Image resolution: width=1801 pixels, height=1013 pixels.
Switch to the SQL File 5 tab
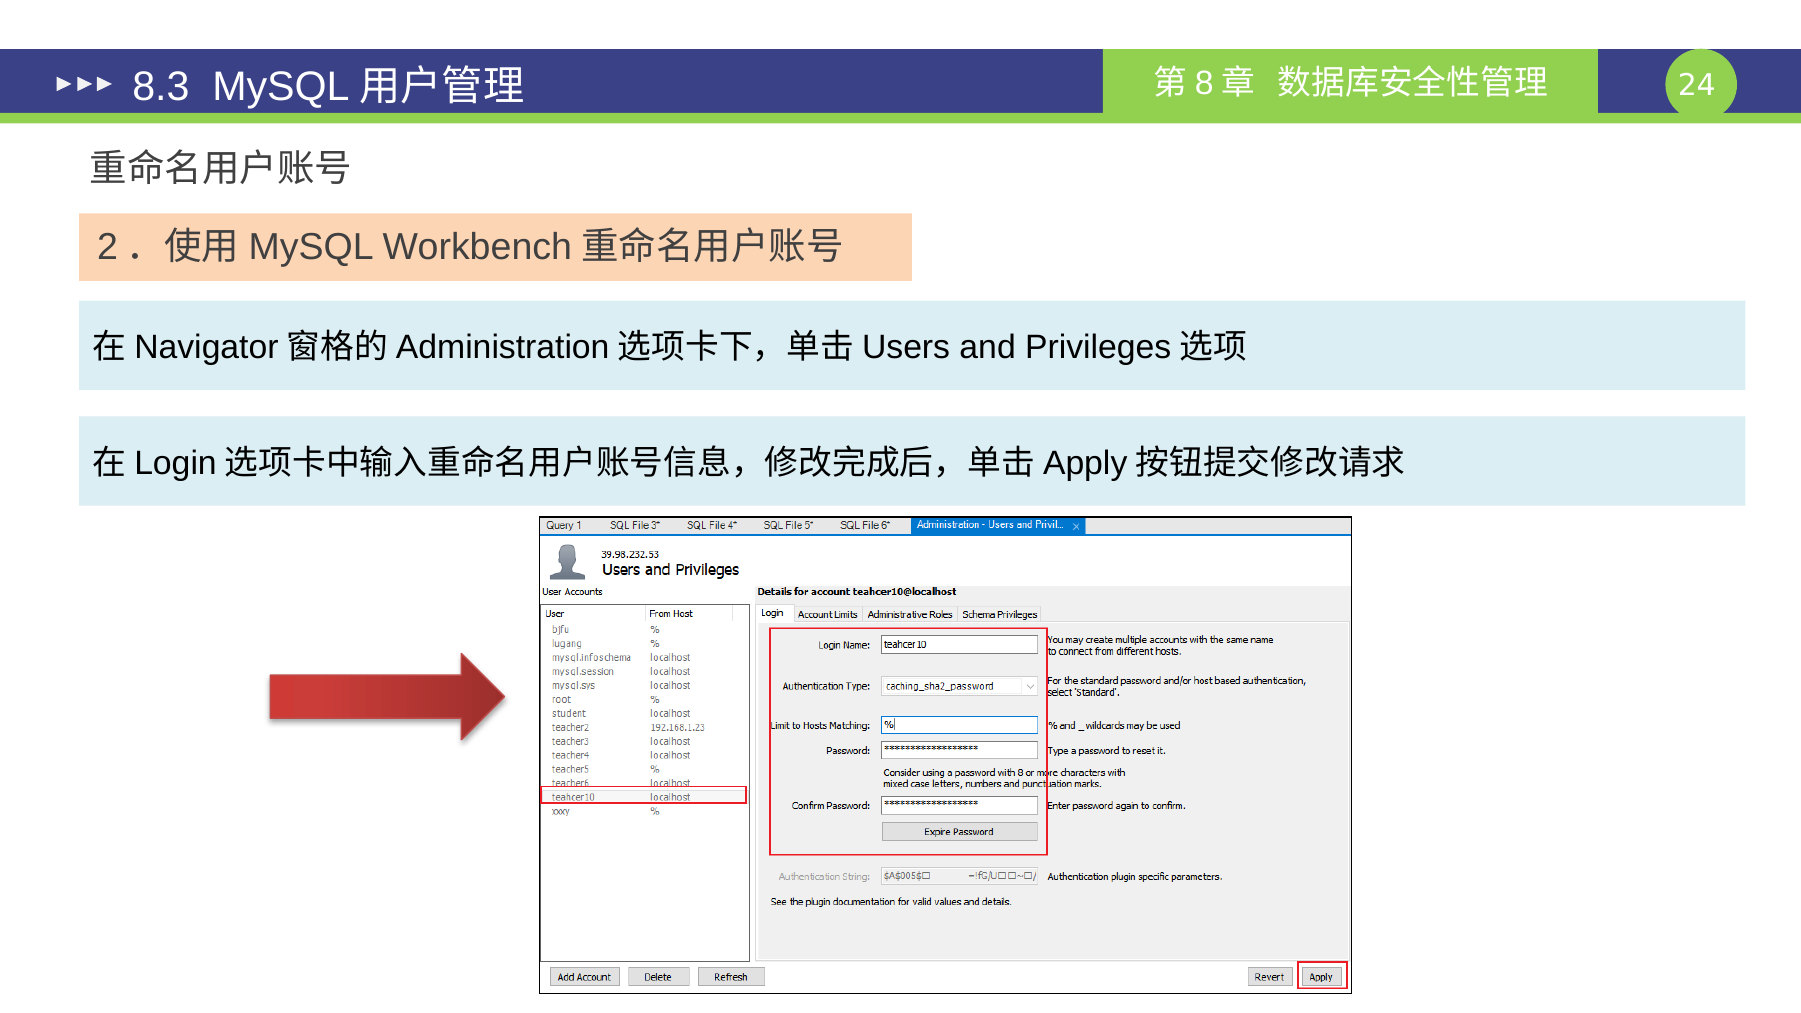point(788,525)
